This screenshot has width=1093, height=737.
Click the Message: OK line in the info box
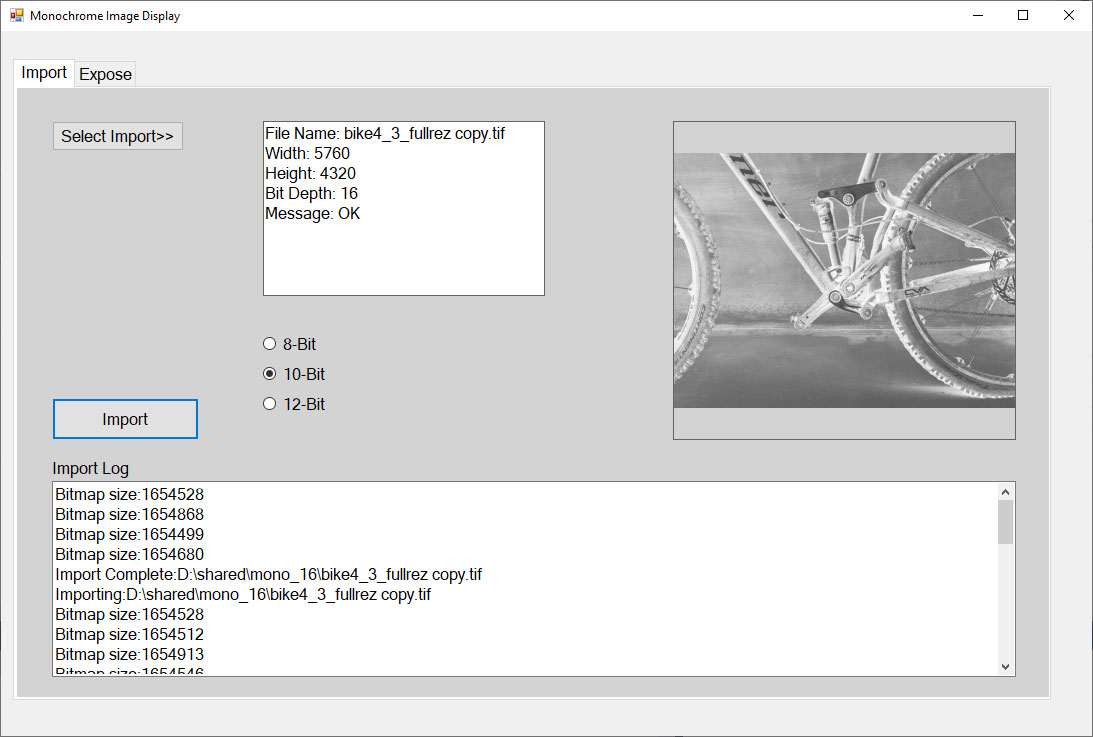pos(312,213)
